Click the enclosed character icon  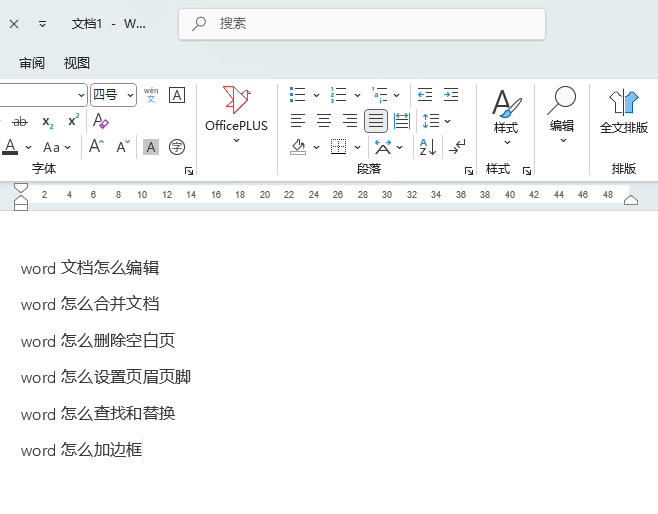pyautogui.click(x=177, y=147)
